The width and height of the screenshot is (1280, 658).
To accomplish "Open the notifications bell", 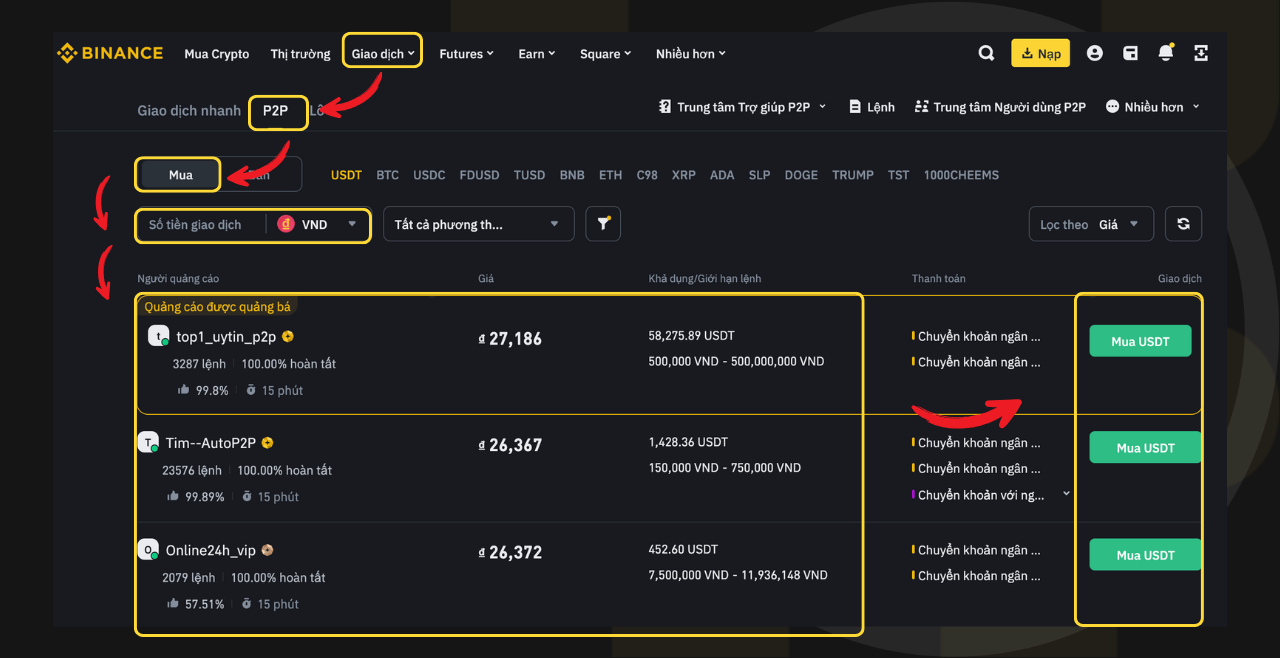I will (1165, 53).
